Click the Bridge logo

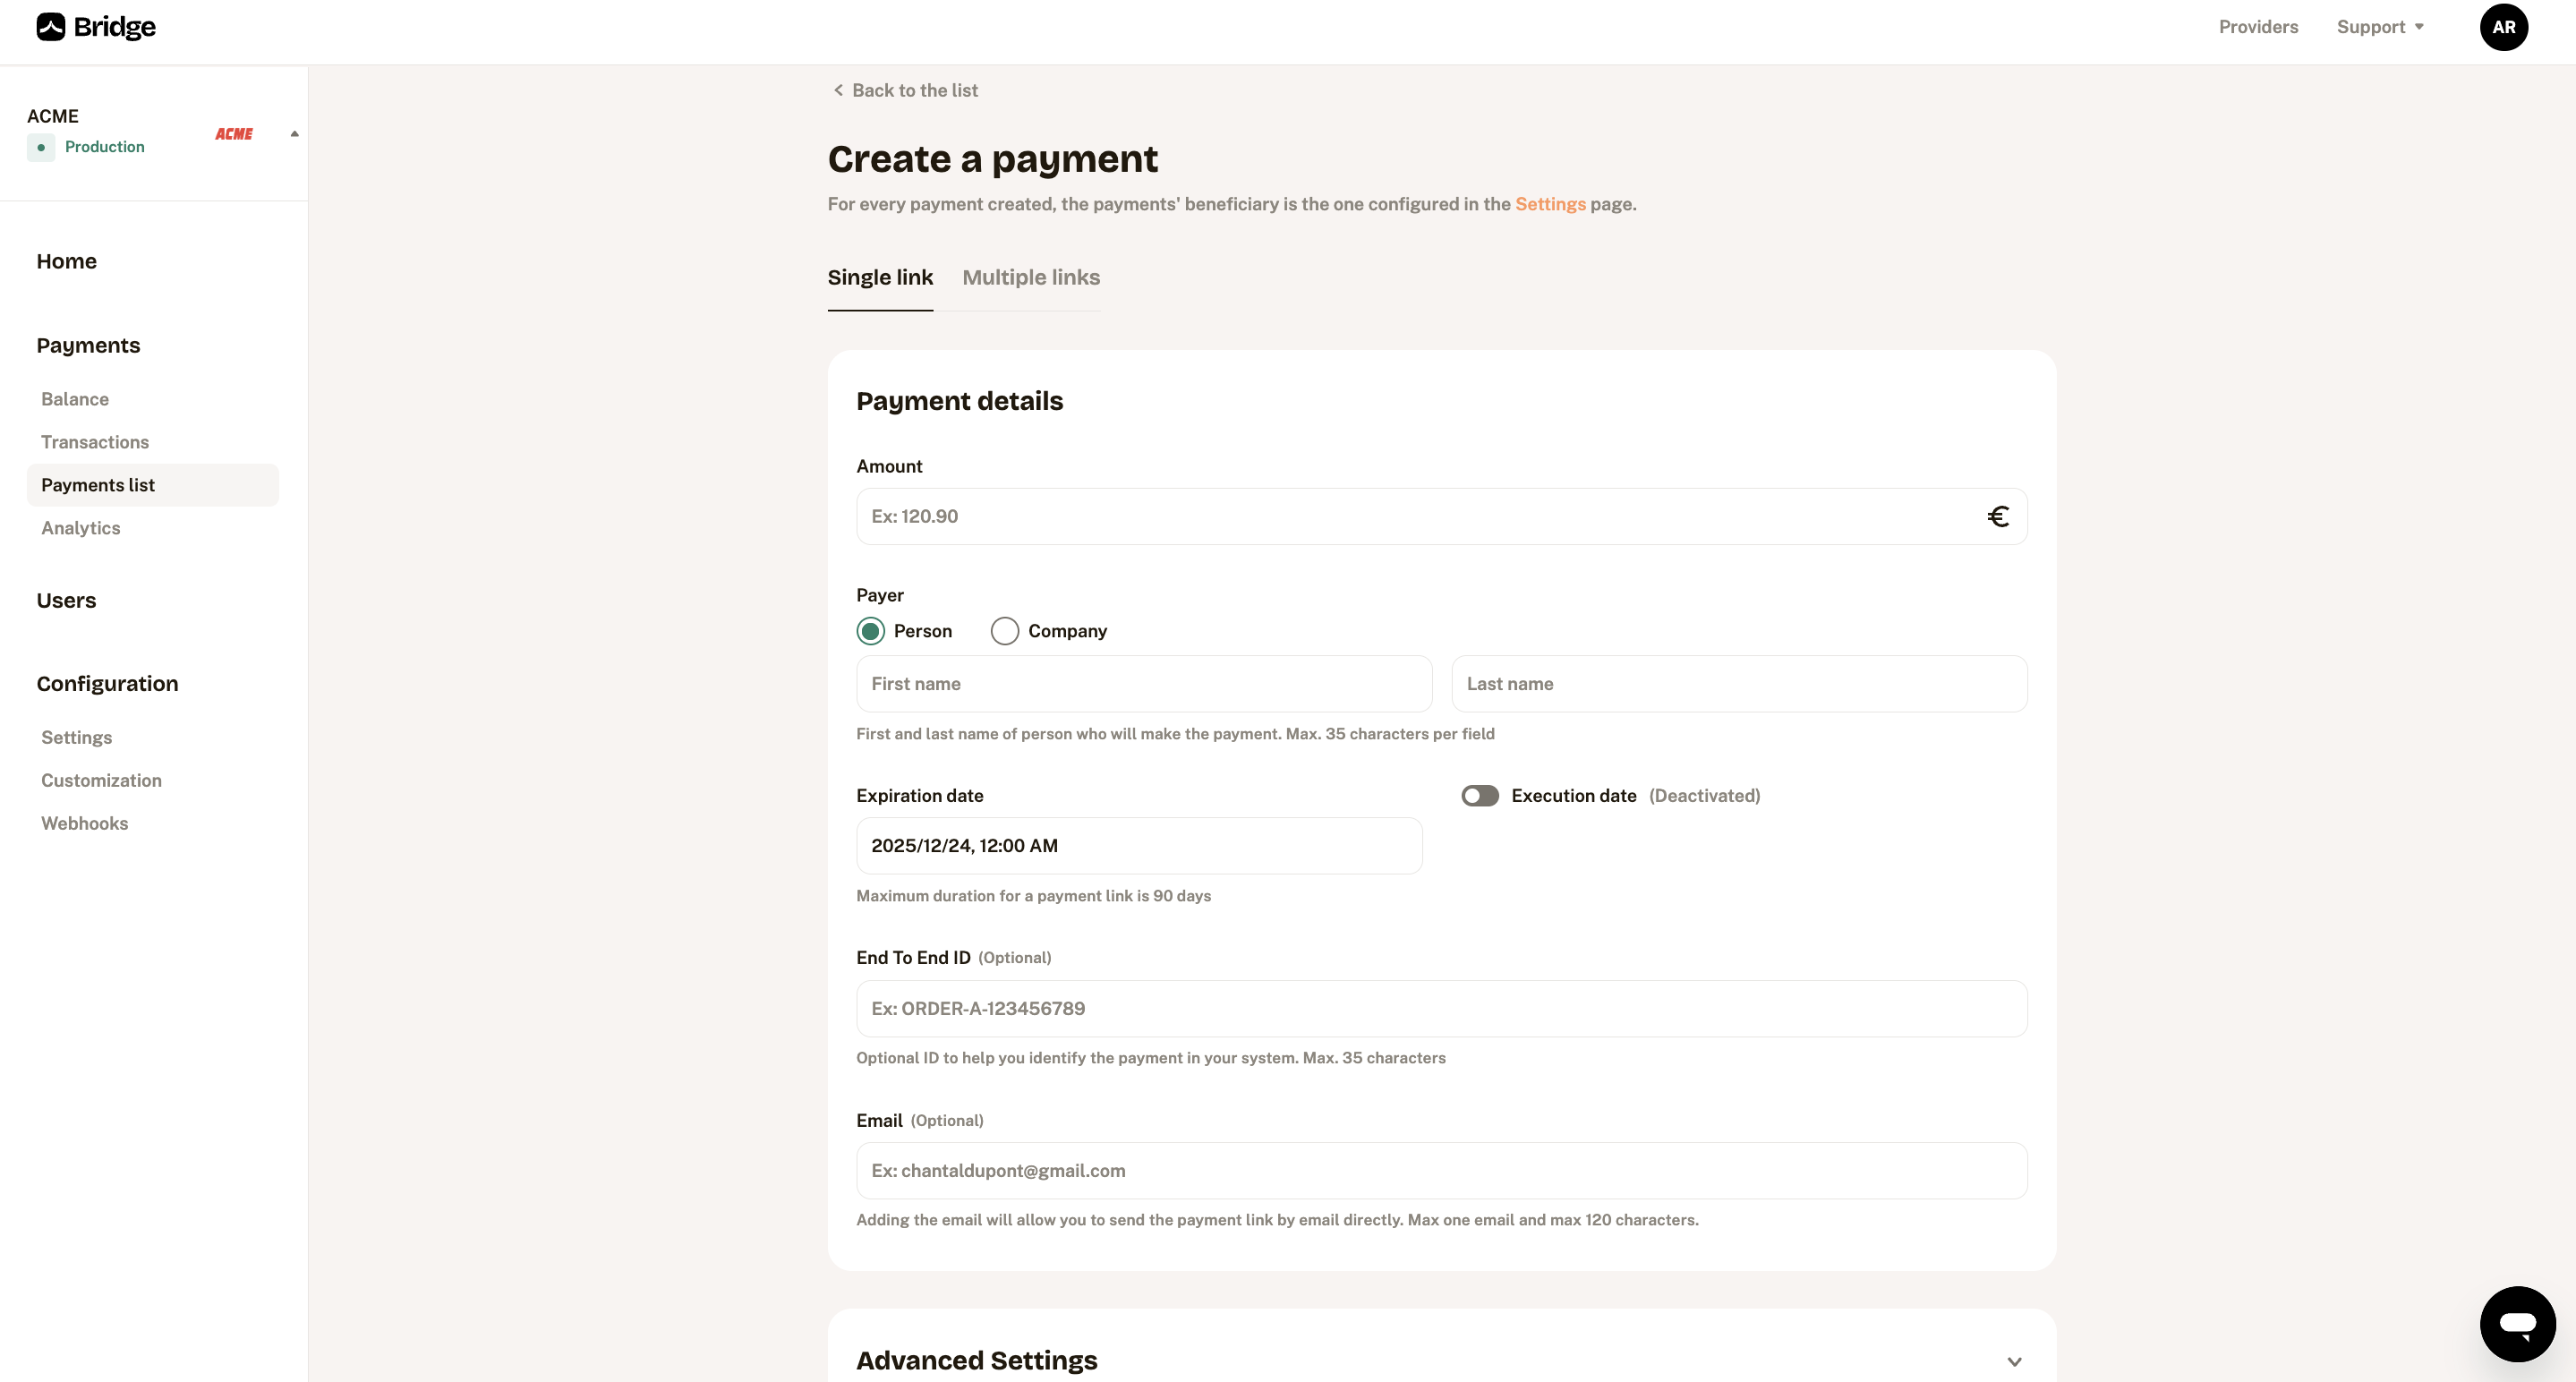(x=96, y=27)
